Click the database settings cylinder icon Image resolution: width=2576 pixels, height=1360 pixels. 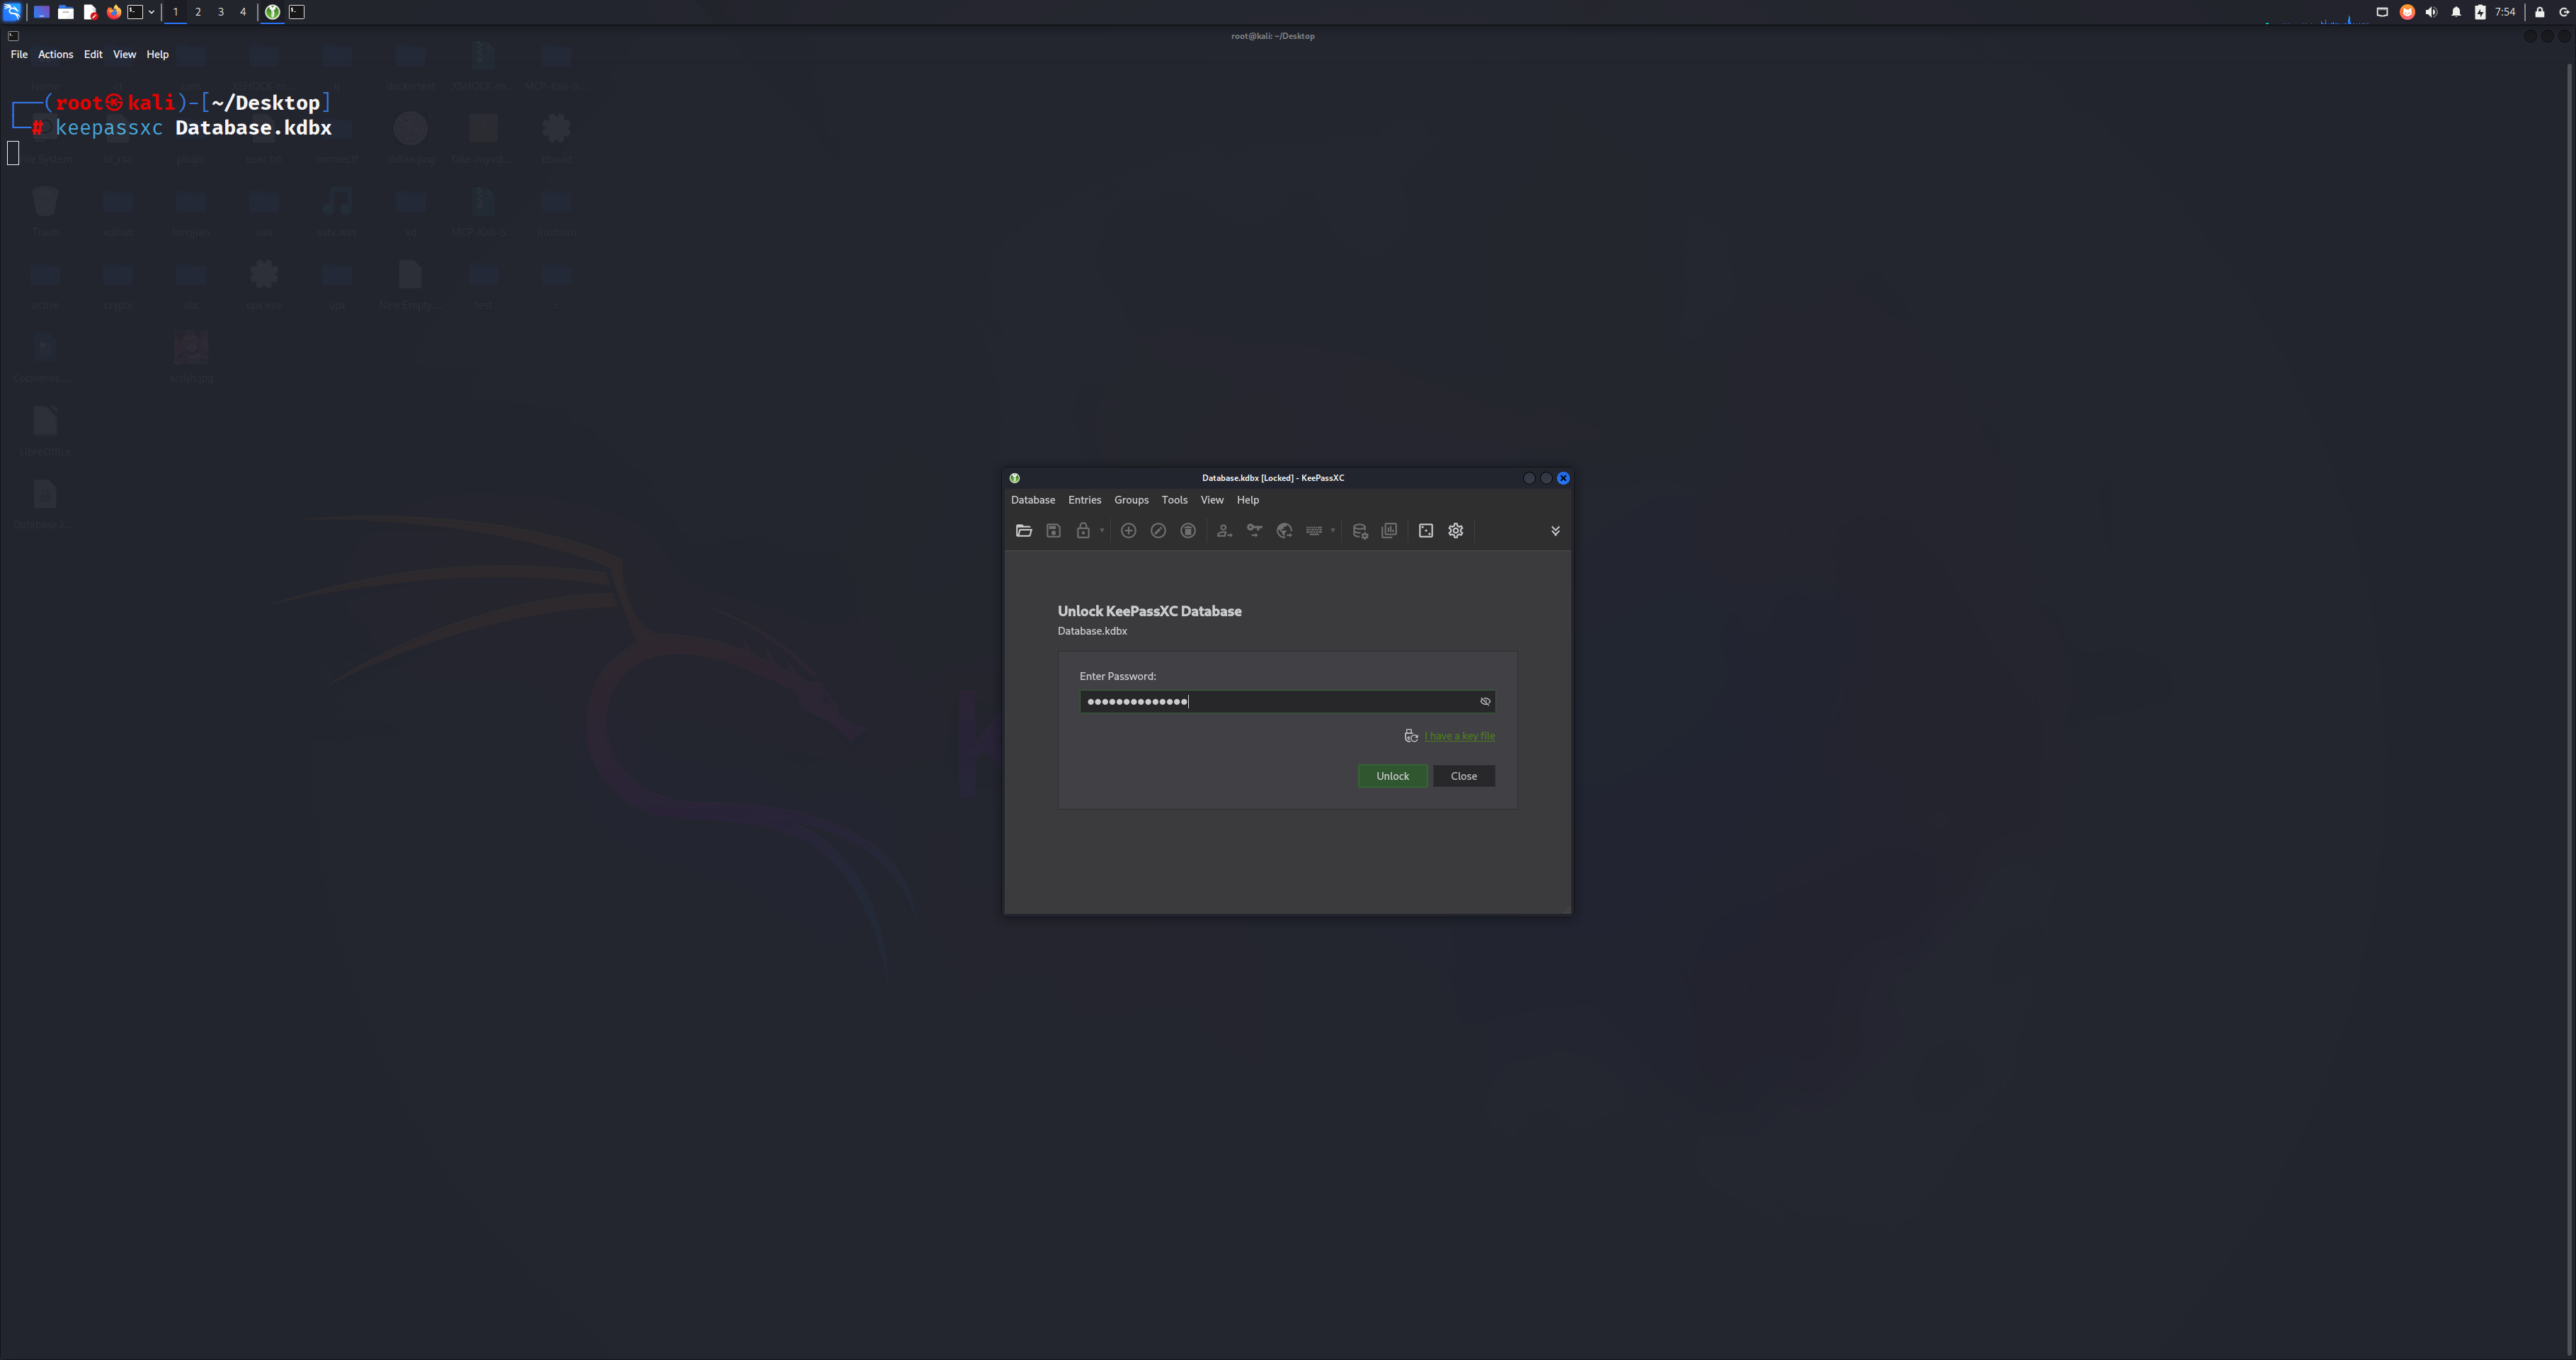(1360, 531)
